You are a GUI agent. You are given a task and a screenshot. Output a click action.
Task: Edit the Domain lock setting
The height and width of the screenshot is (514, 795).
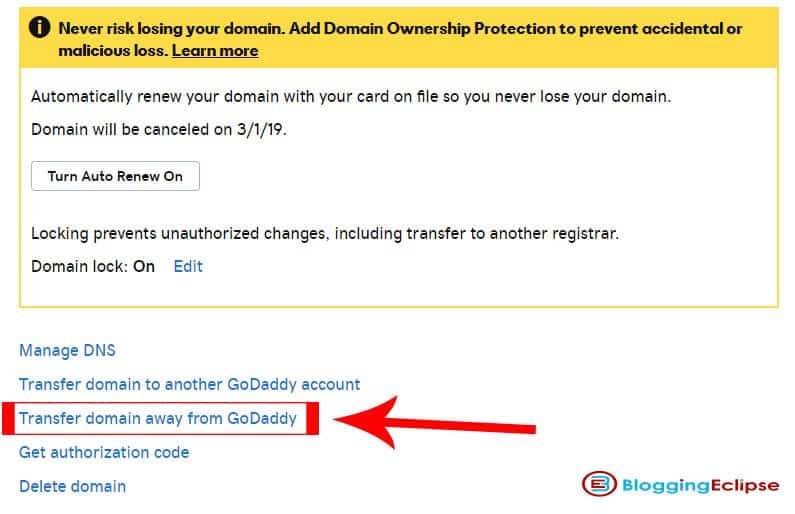coord(188,266)
